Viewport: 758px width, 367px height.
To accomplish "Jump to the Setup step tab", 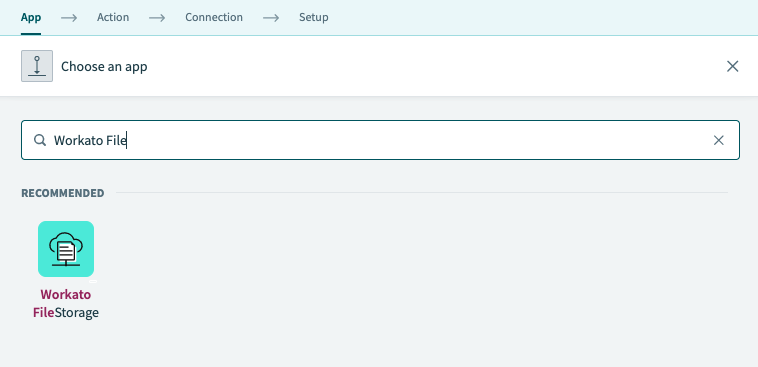I will click(x=314, y=17).
